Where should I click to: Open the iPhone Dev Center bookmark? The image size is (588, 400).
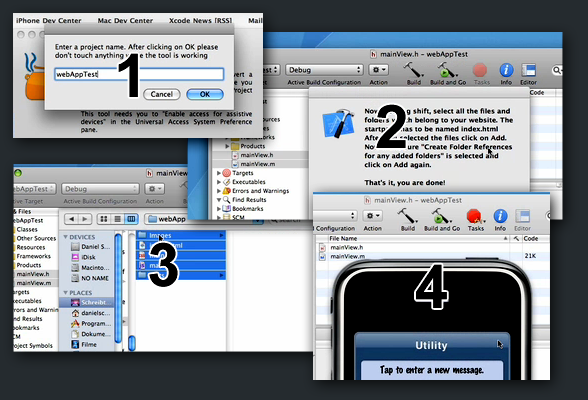coord(48,21)
